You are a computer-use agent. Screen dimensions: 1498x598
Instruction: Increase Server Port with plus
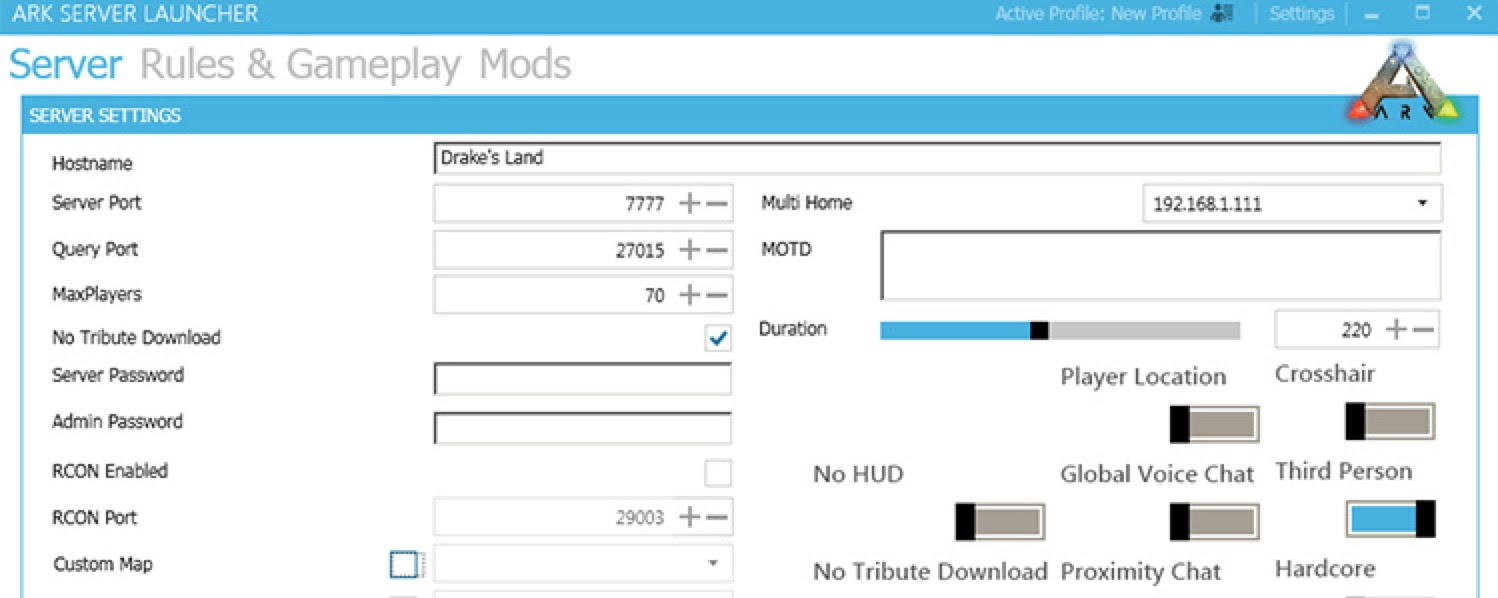pos(689,203)
